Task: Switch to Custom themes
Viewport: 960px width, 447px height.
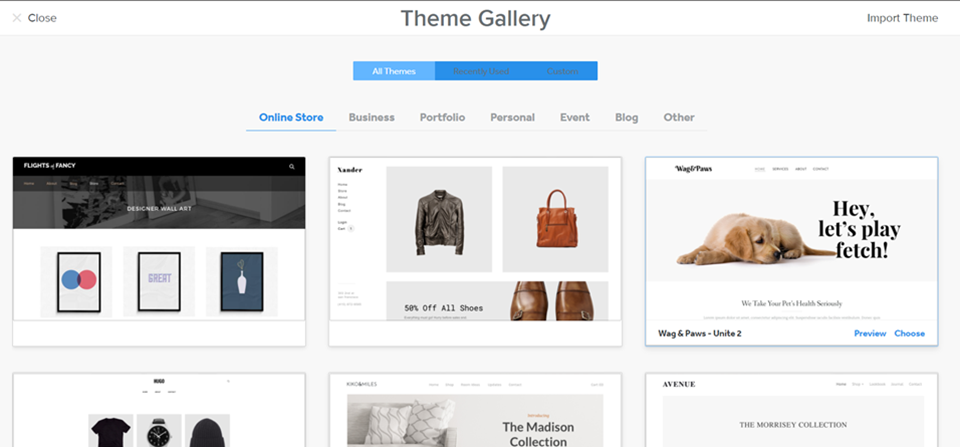Action: [562, 71]
